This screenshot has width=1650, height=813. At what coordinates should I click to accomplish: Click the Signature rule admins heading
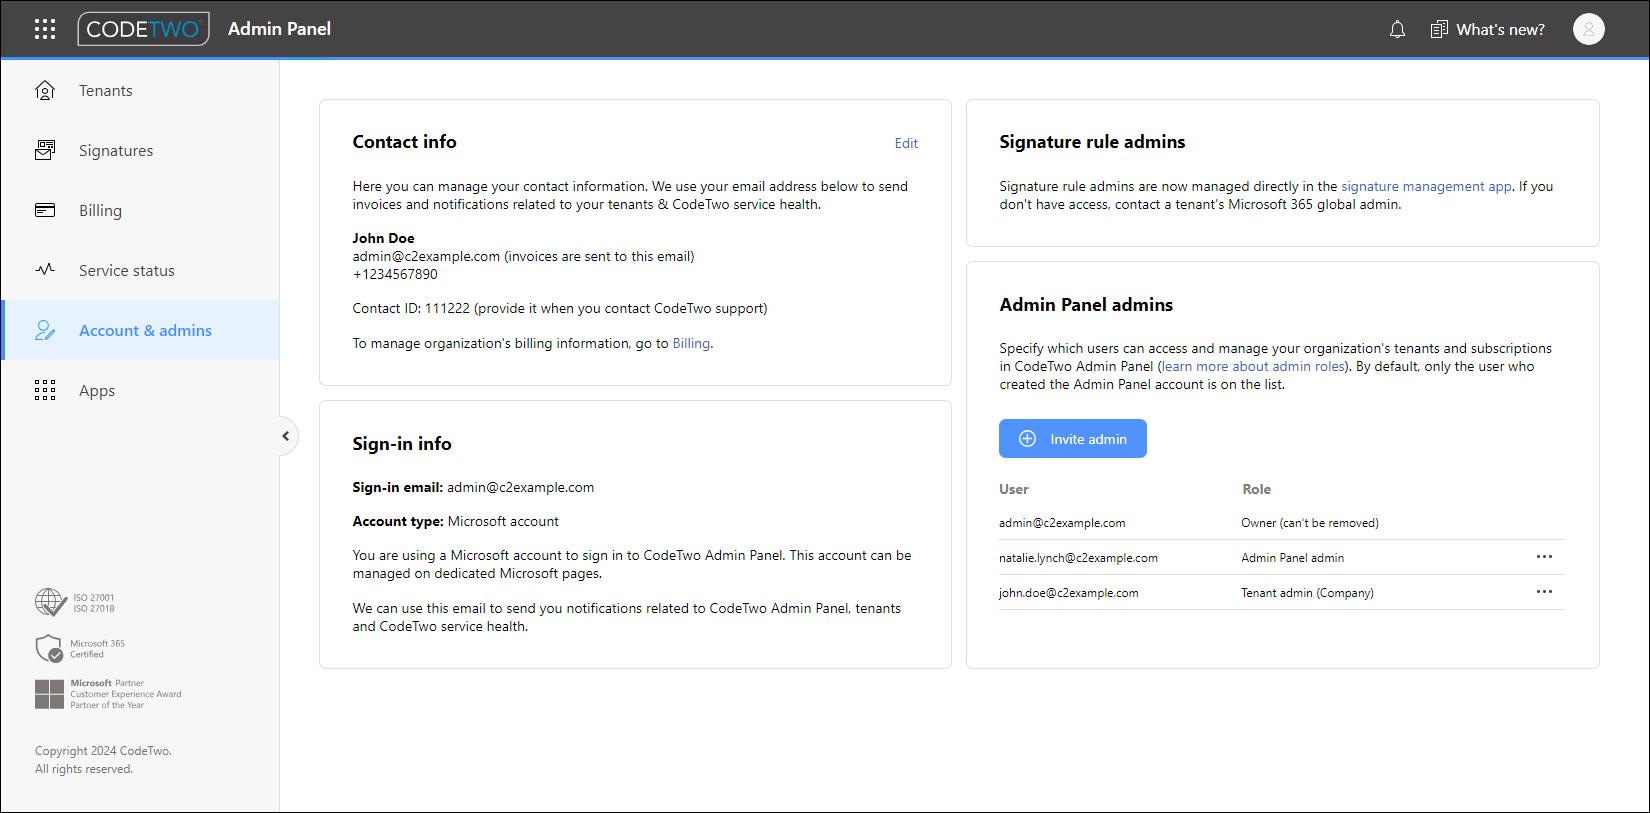tap(1092, 142)
